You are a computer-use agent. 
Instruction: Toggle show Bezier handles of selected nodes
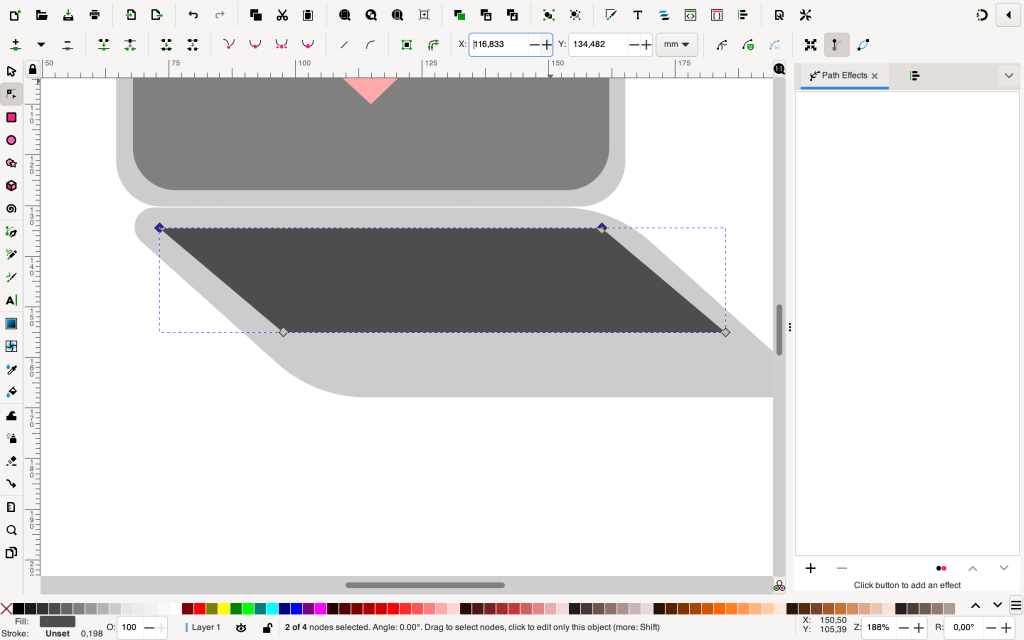pos(837,44)
